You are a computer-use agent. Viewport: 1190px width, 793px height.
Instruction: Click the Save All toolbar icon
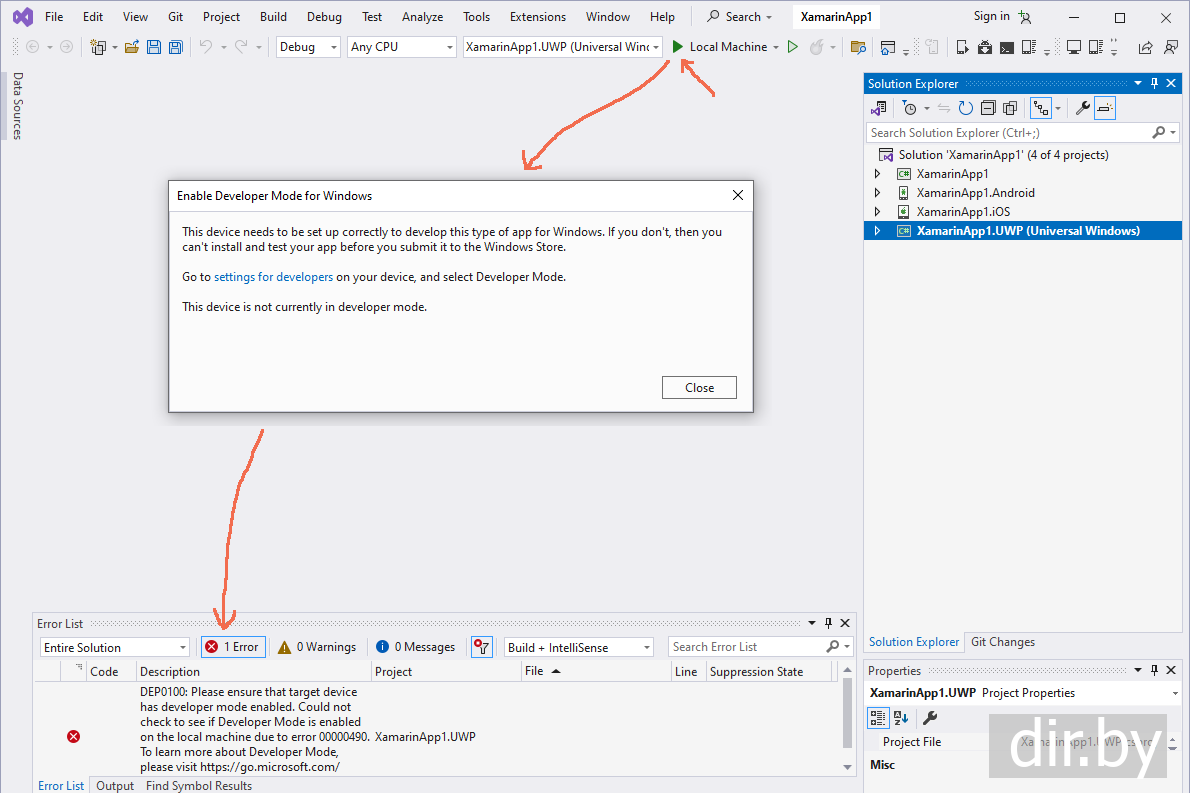pos(176,47)
